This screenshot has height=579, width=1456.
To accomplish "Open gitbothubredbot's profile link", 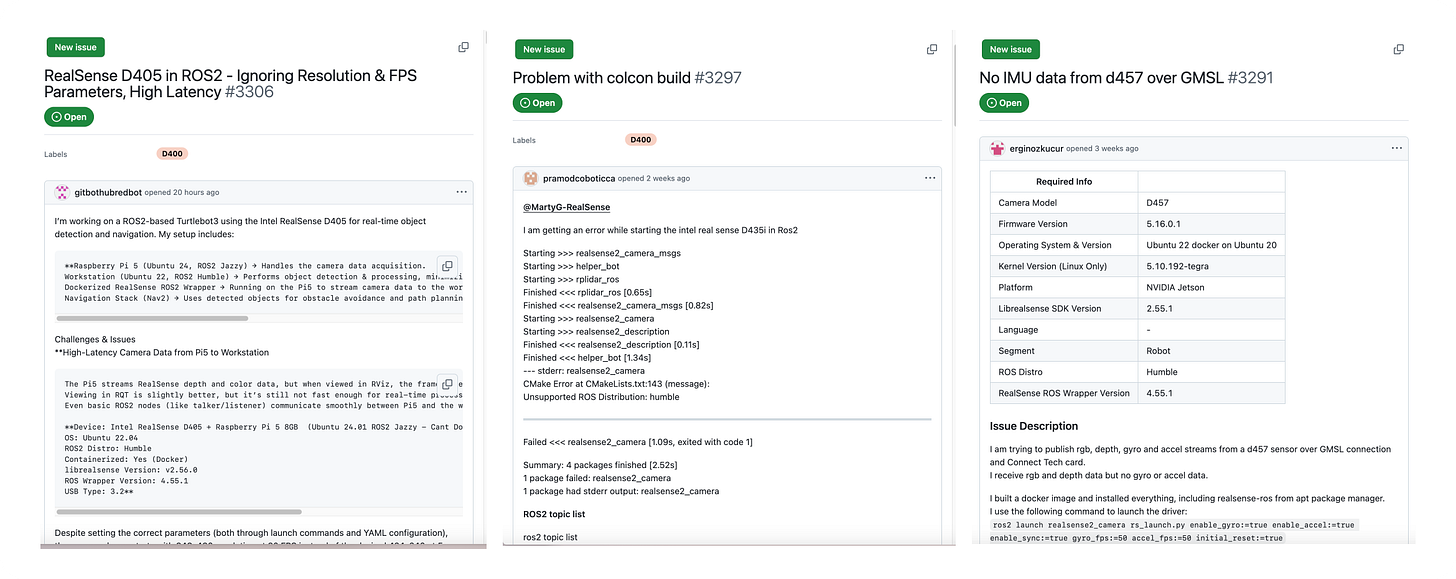I will pos(108,192).
